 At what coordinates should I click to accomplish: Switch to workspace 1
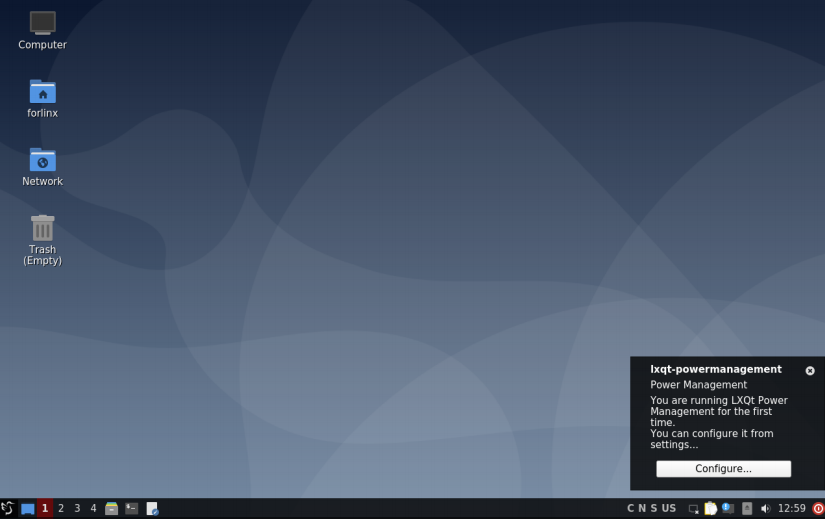pos(45,508)
